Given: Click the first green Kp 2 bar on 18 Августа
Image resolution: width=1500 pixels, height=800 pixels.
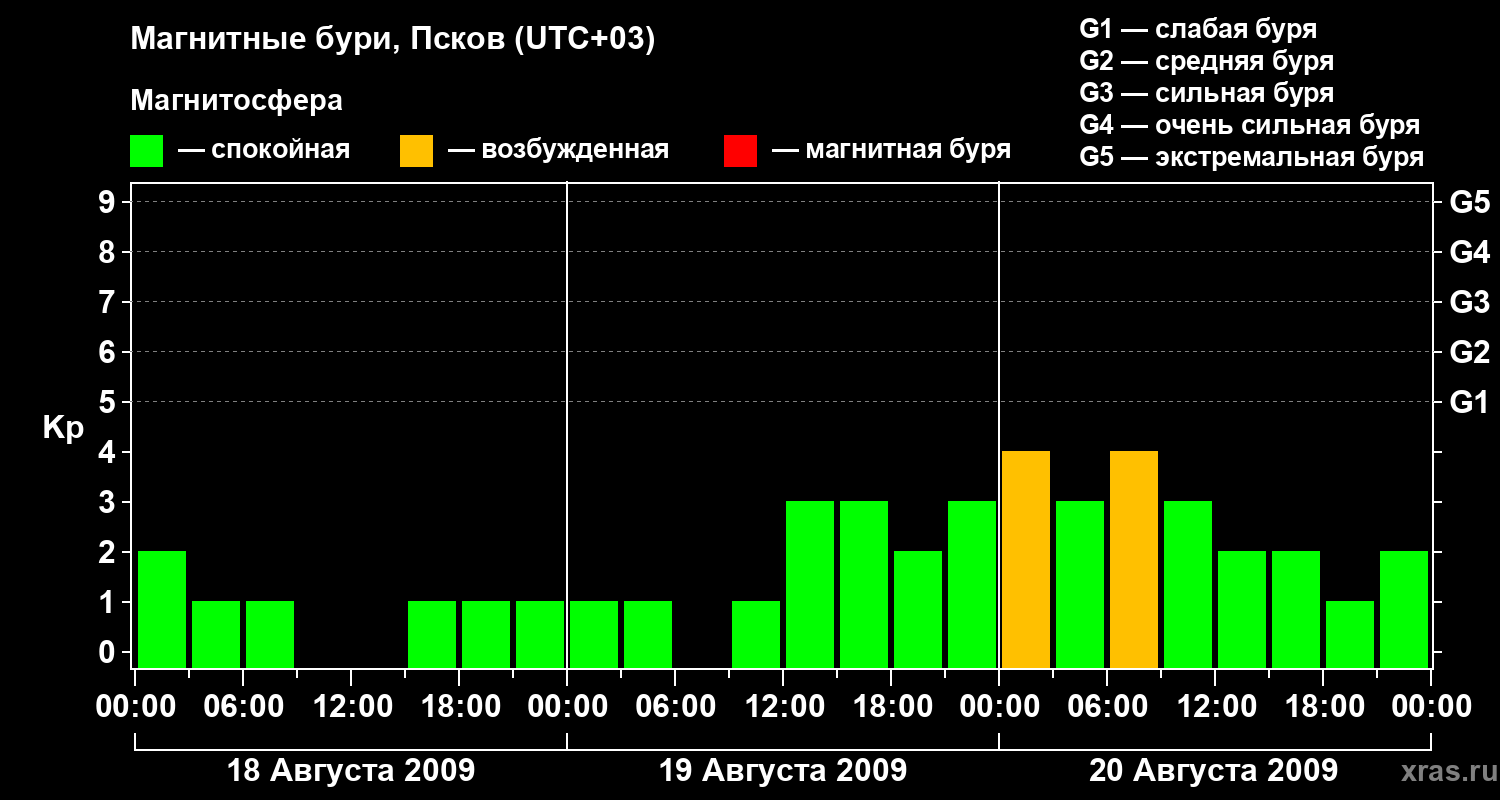Looking at the screenshot, I should pos(162,609).
